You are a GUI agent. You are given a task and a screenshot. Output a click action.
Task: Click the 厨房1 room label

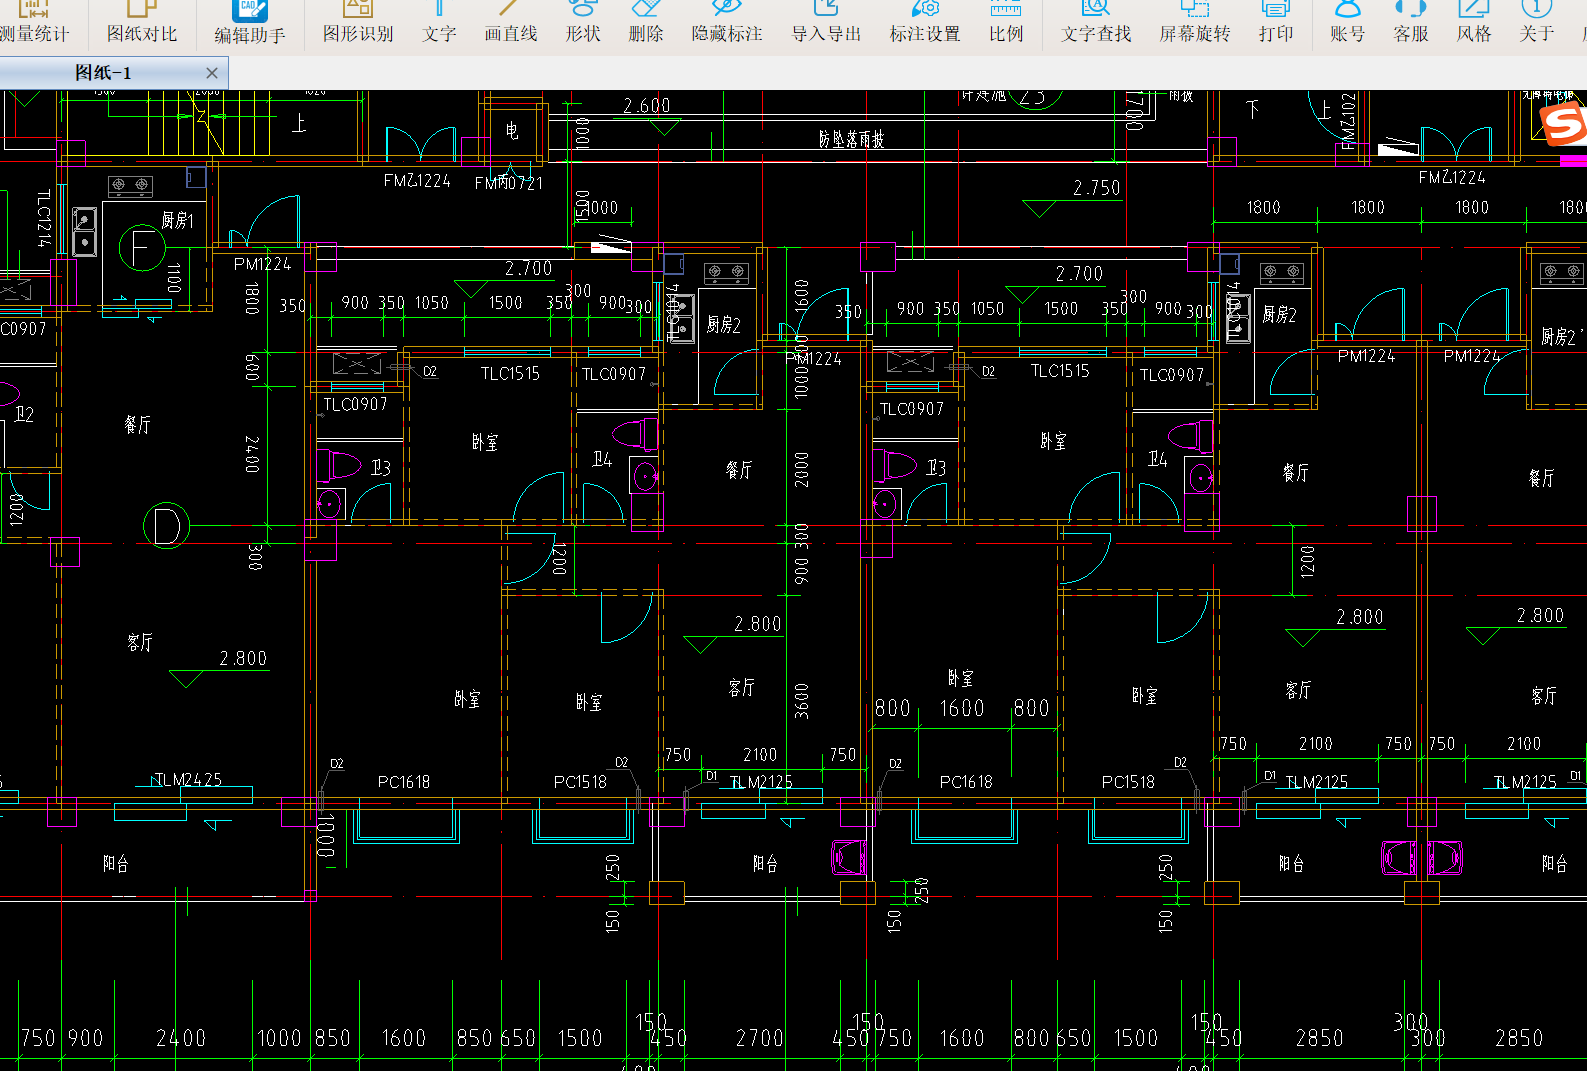(177, 220)
